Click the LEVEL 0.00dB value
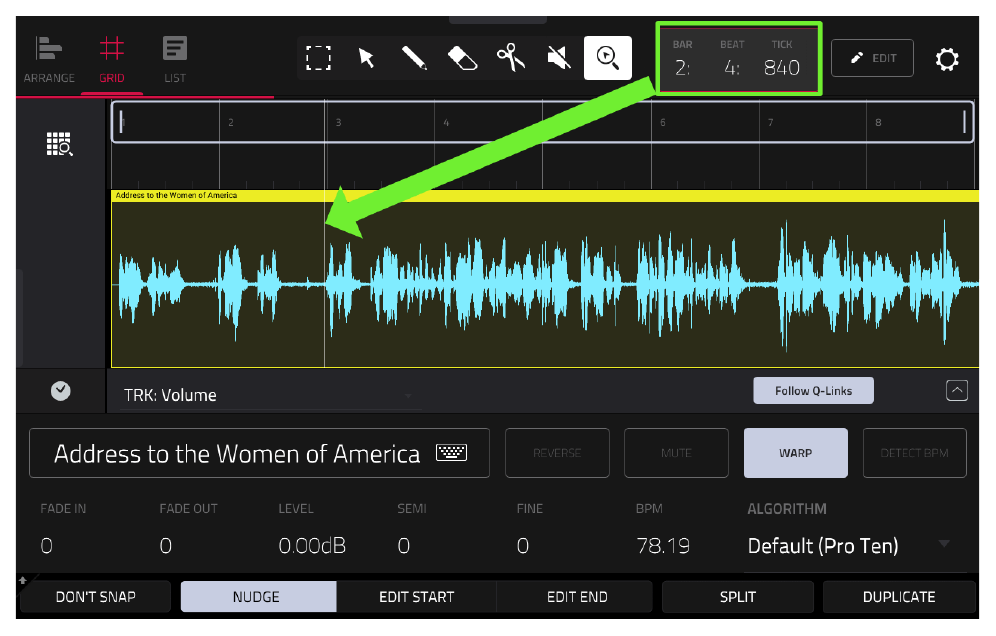The width and height of the screenshot is (996, 636). pos(312,546)
